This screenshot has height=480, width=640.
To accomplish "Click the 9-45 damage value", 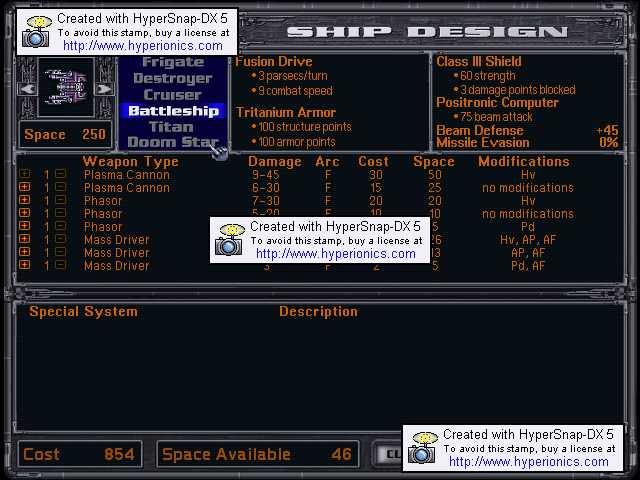I will pos(266,175).
